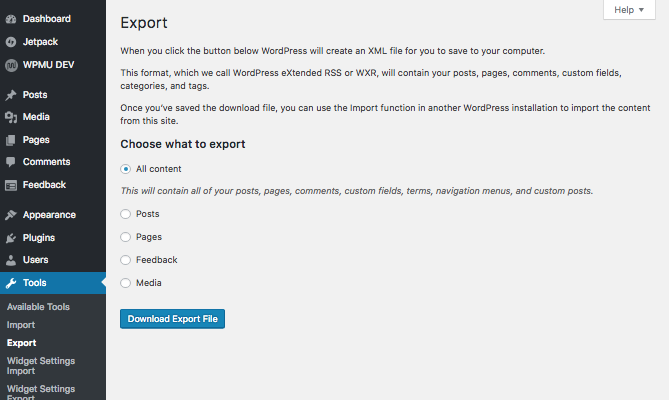This screenshot has height=400, width=669.
Task: Go to Available Tools submenu link
Action: click(38, 307)
